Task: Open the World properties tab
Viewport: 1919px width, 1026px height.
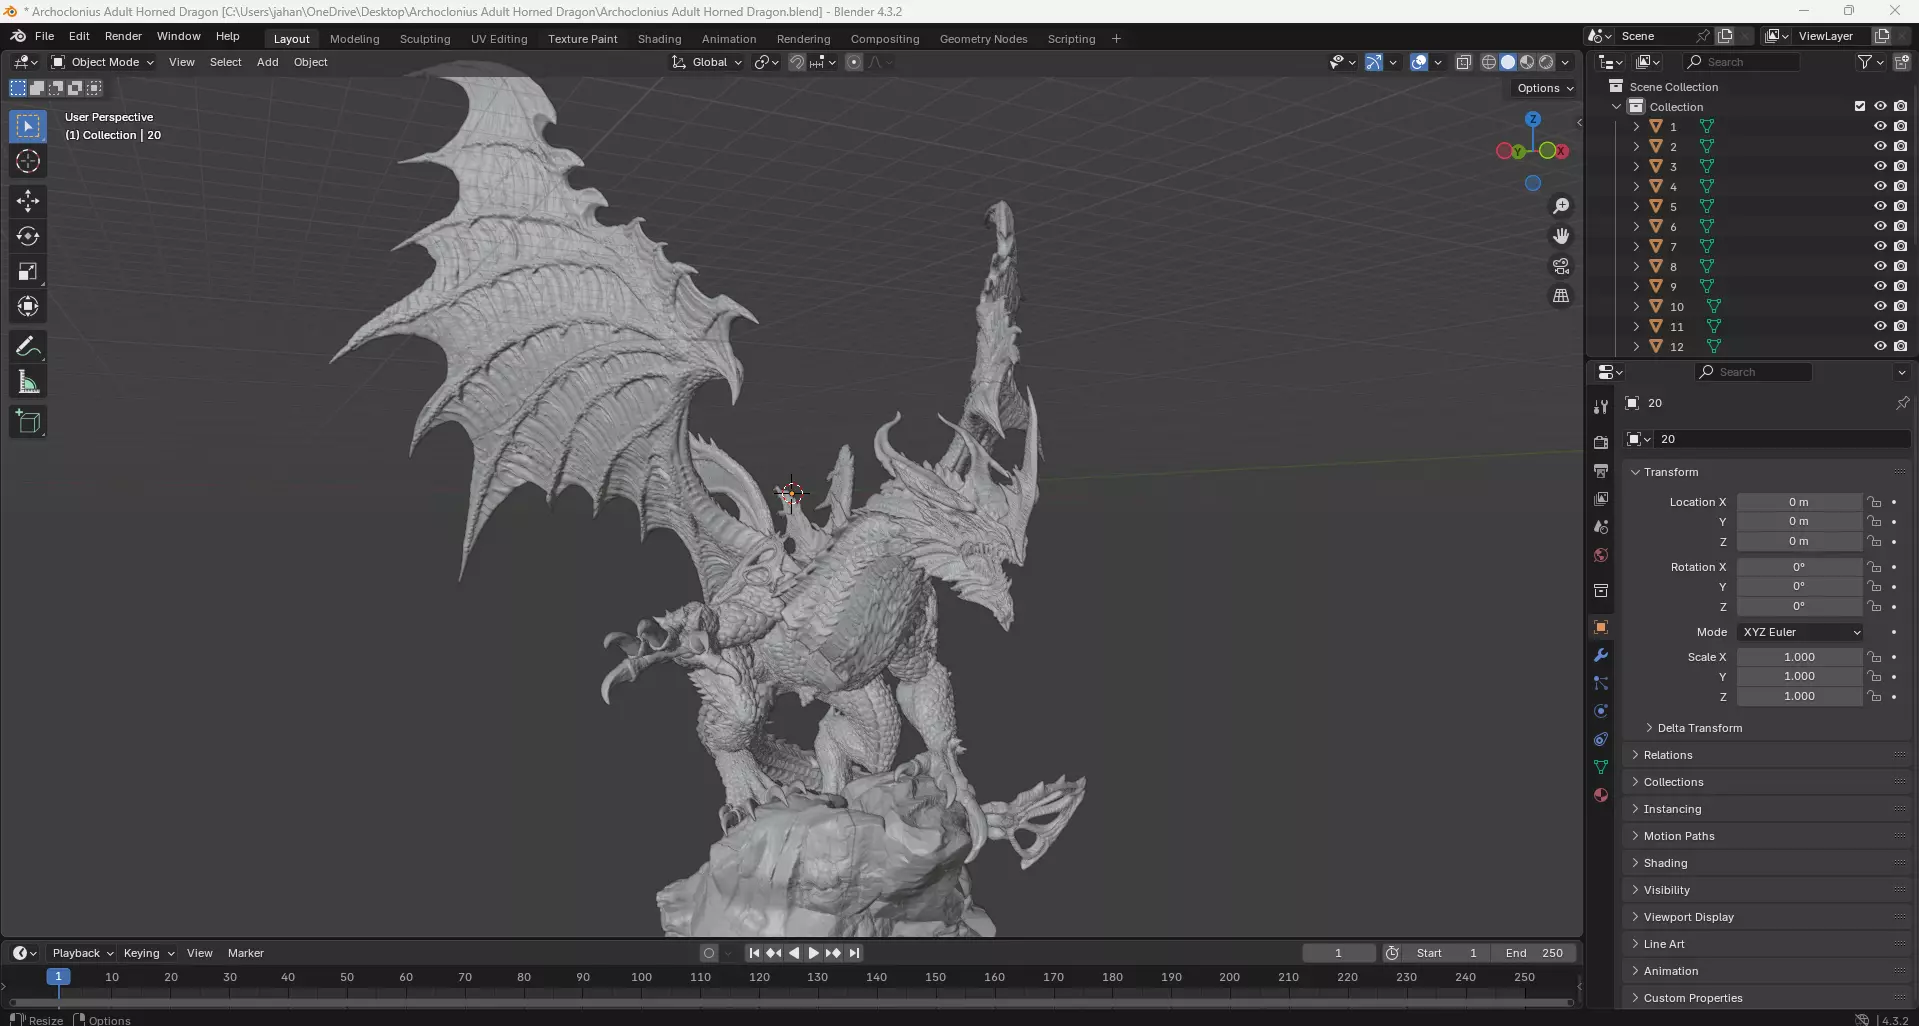Action: click(1601, 555)
